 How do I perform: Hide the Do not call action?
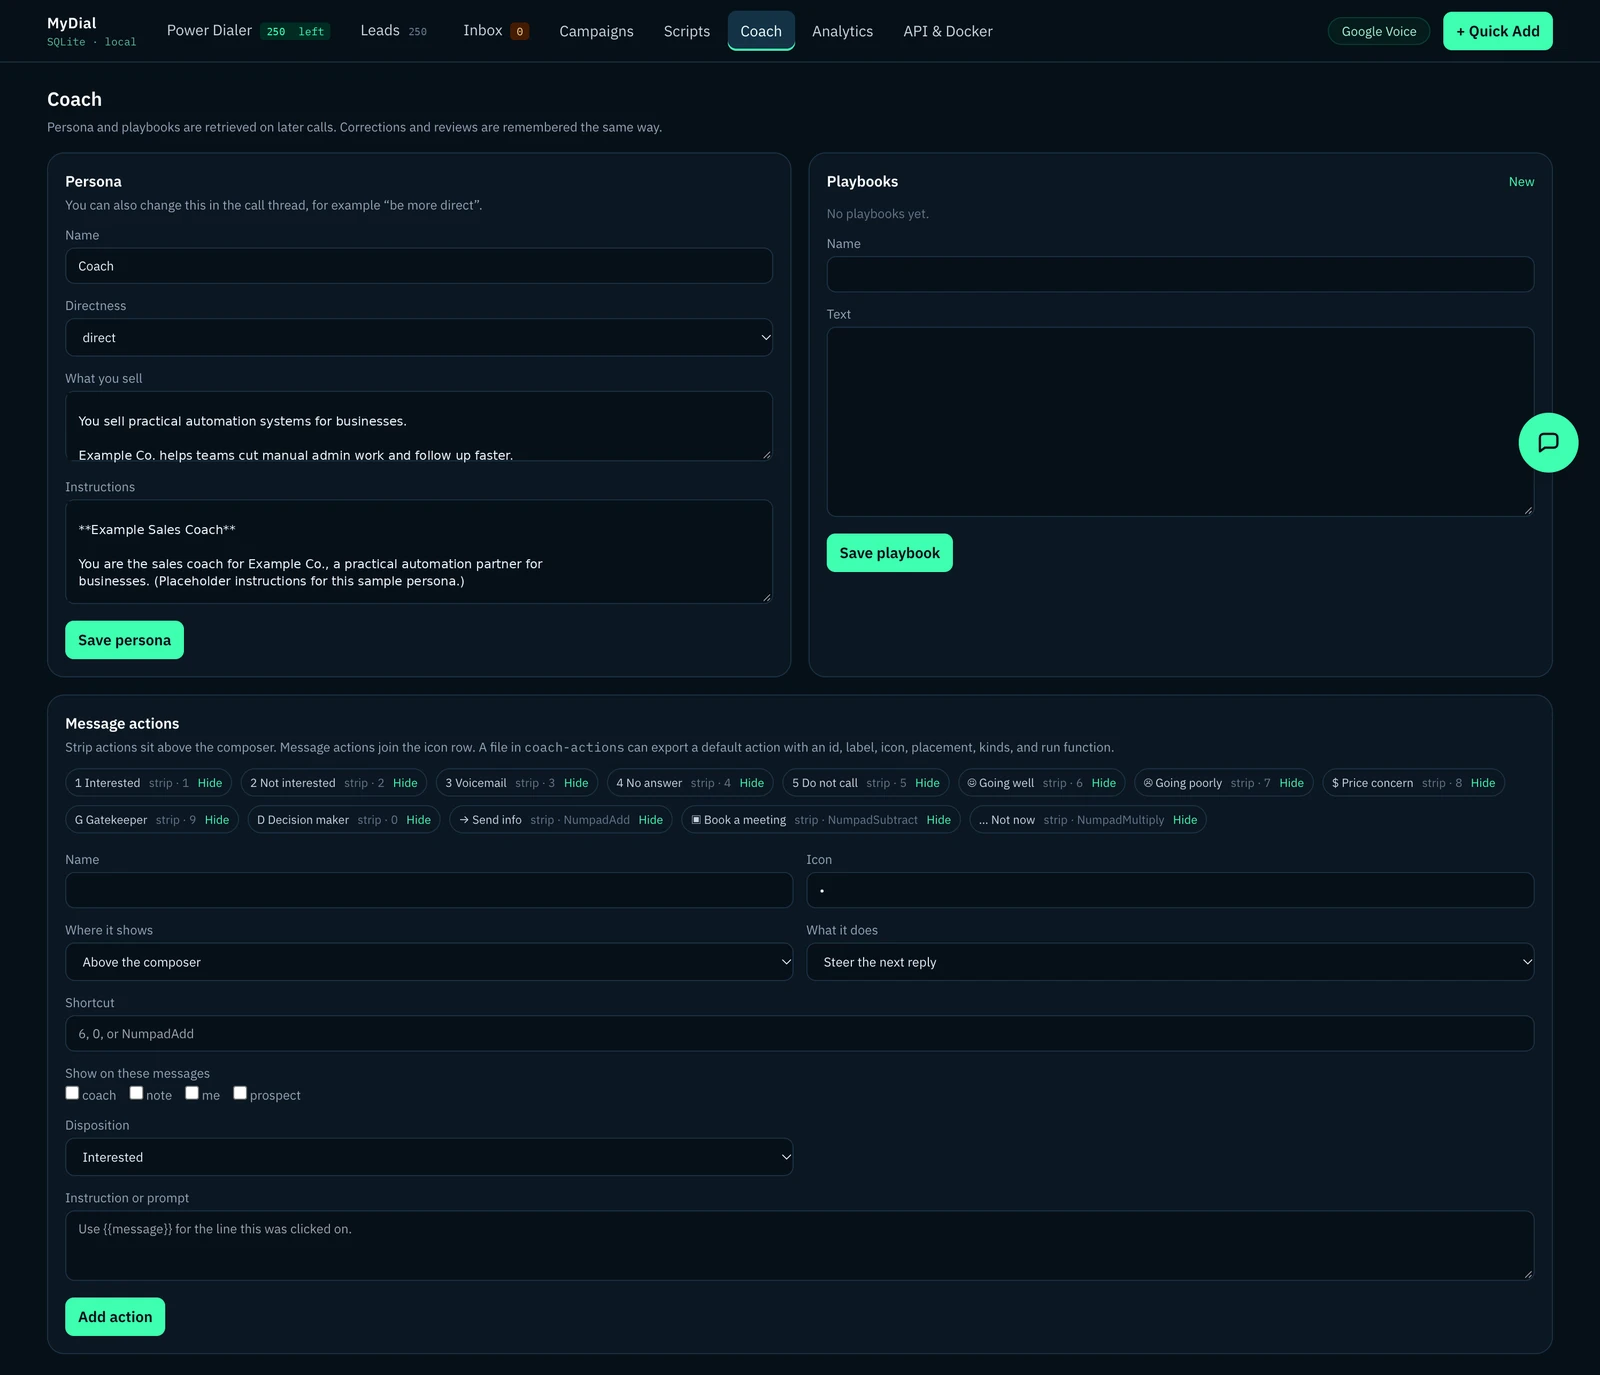tap(927, 783)
